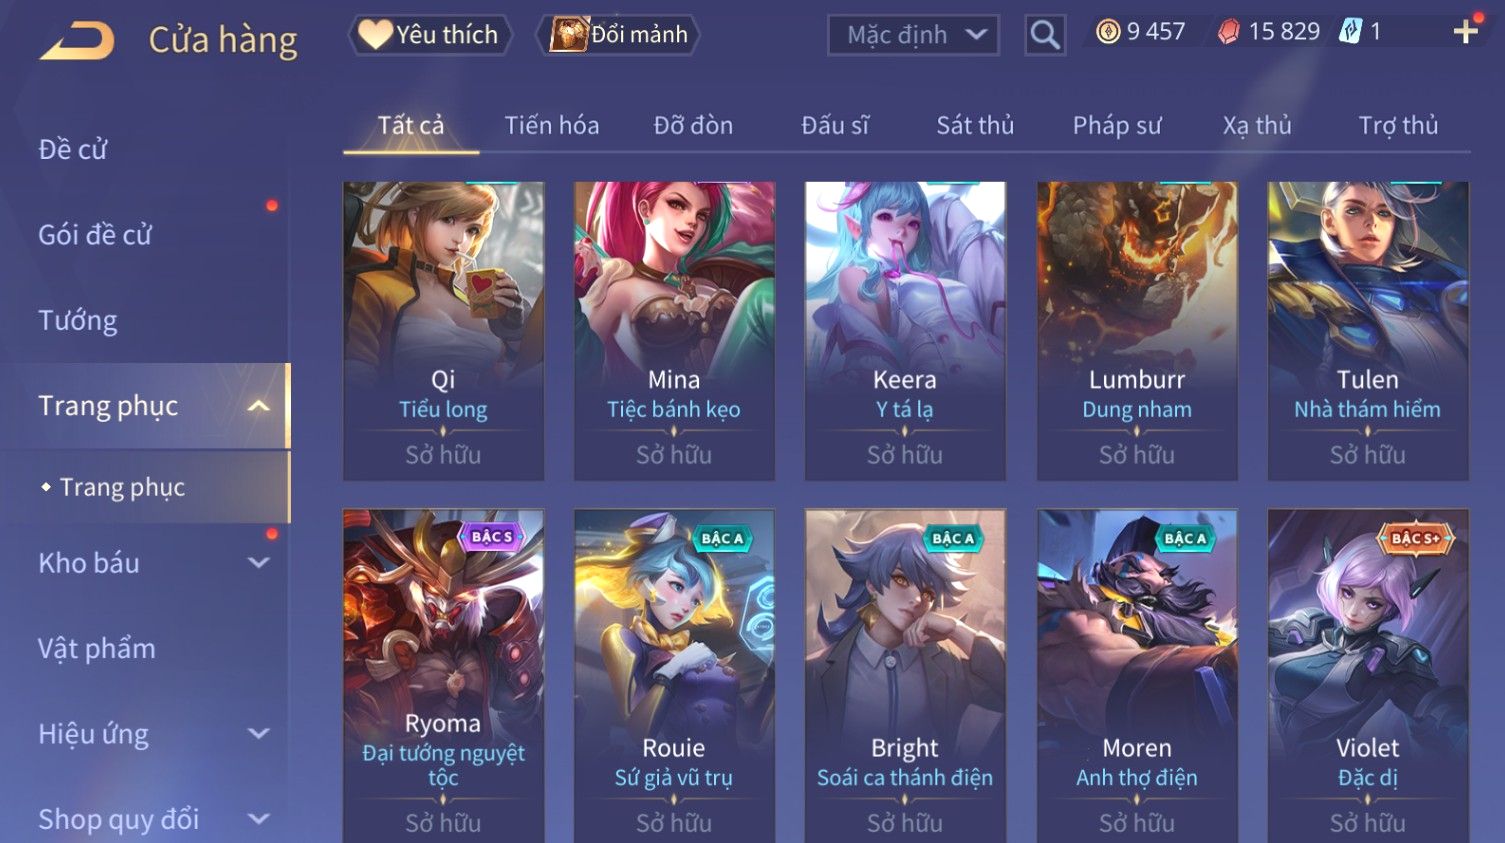
Task: Go back using the golden arrow icon
Action: point(78,40)
